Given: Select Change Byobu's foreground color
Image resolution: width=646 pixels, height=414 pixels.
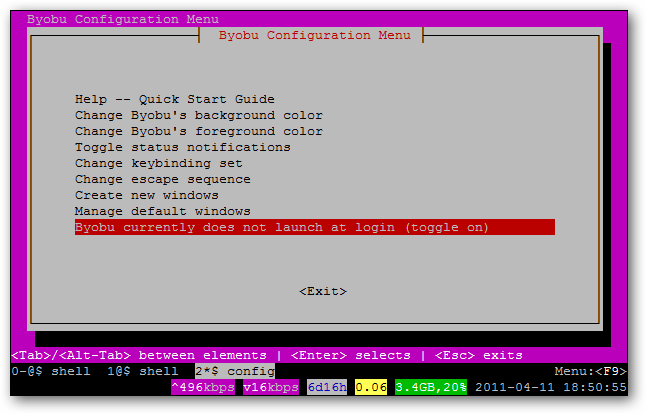Looking at the screenshot, I should click(199, 131).
